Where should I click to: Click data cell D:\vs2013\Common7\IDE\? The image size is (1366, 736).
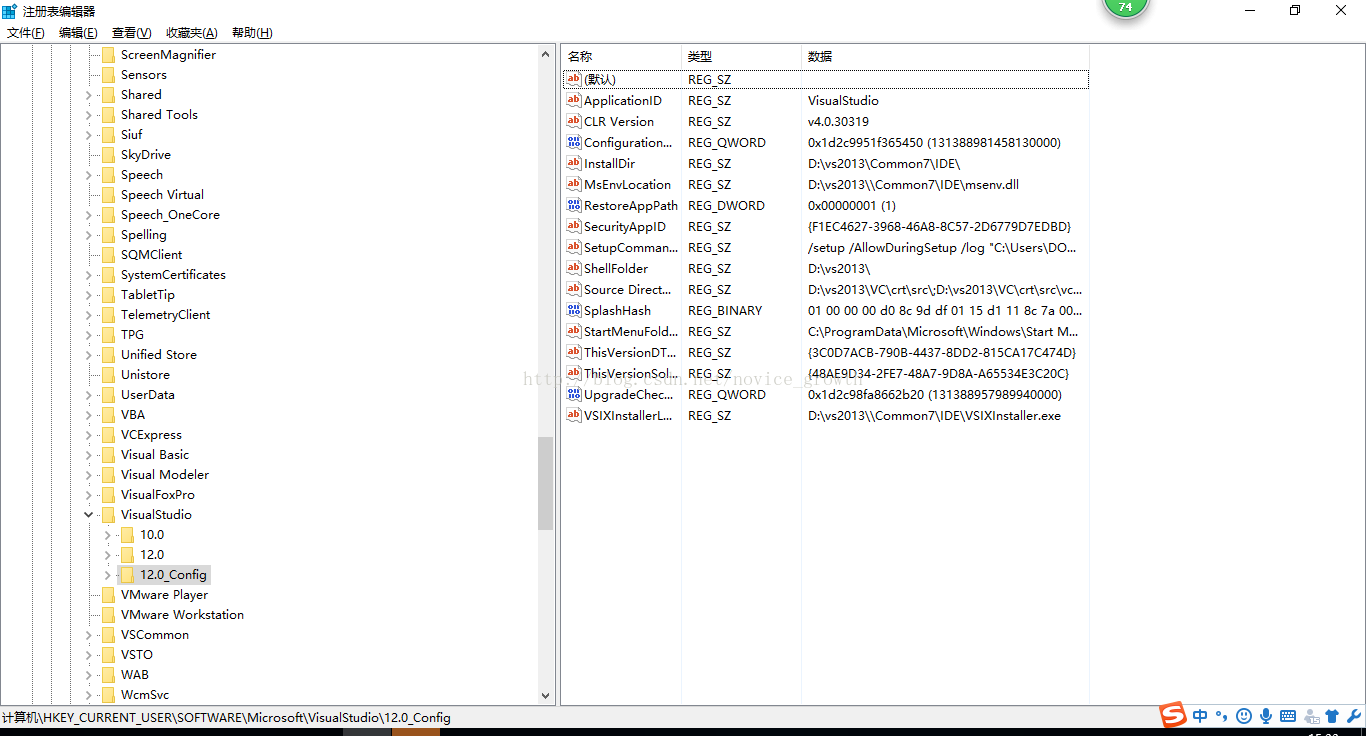click(x=884, y=163)
